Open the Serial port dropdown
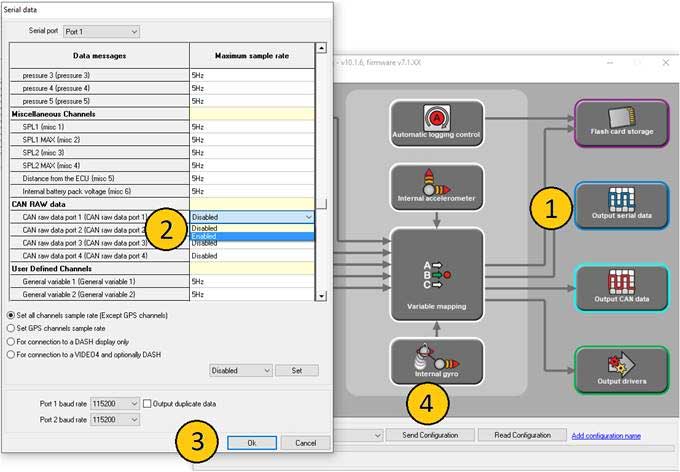Image resolution: width=680 pixels, height=472 pixels. [101, 32]
